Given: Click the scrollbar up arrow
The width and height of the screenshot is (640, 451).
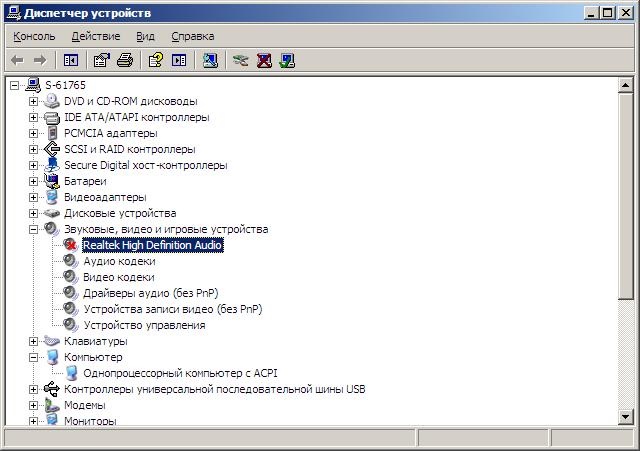Looking at the screenshot, I should point(625,85).
